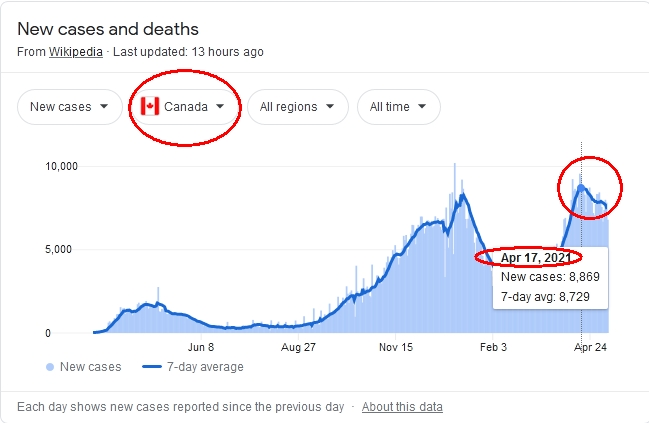The width and height of the screenshot is (649, 423).
Task: Open the New cases metric dropdown
Action: tap(70, 107)
